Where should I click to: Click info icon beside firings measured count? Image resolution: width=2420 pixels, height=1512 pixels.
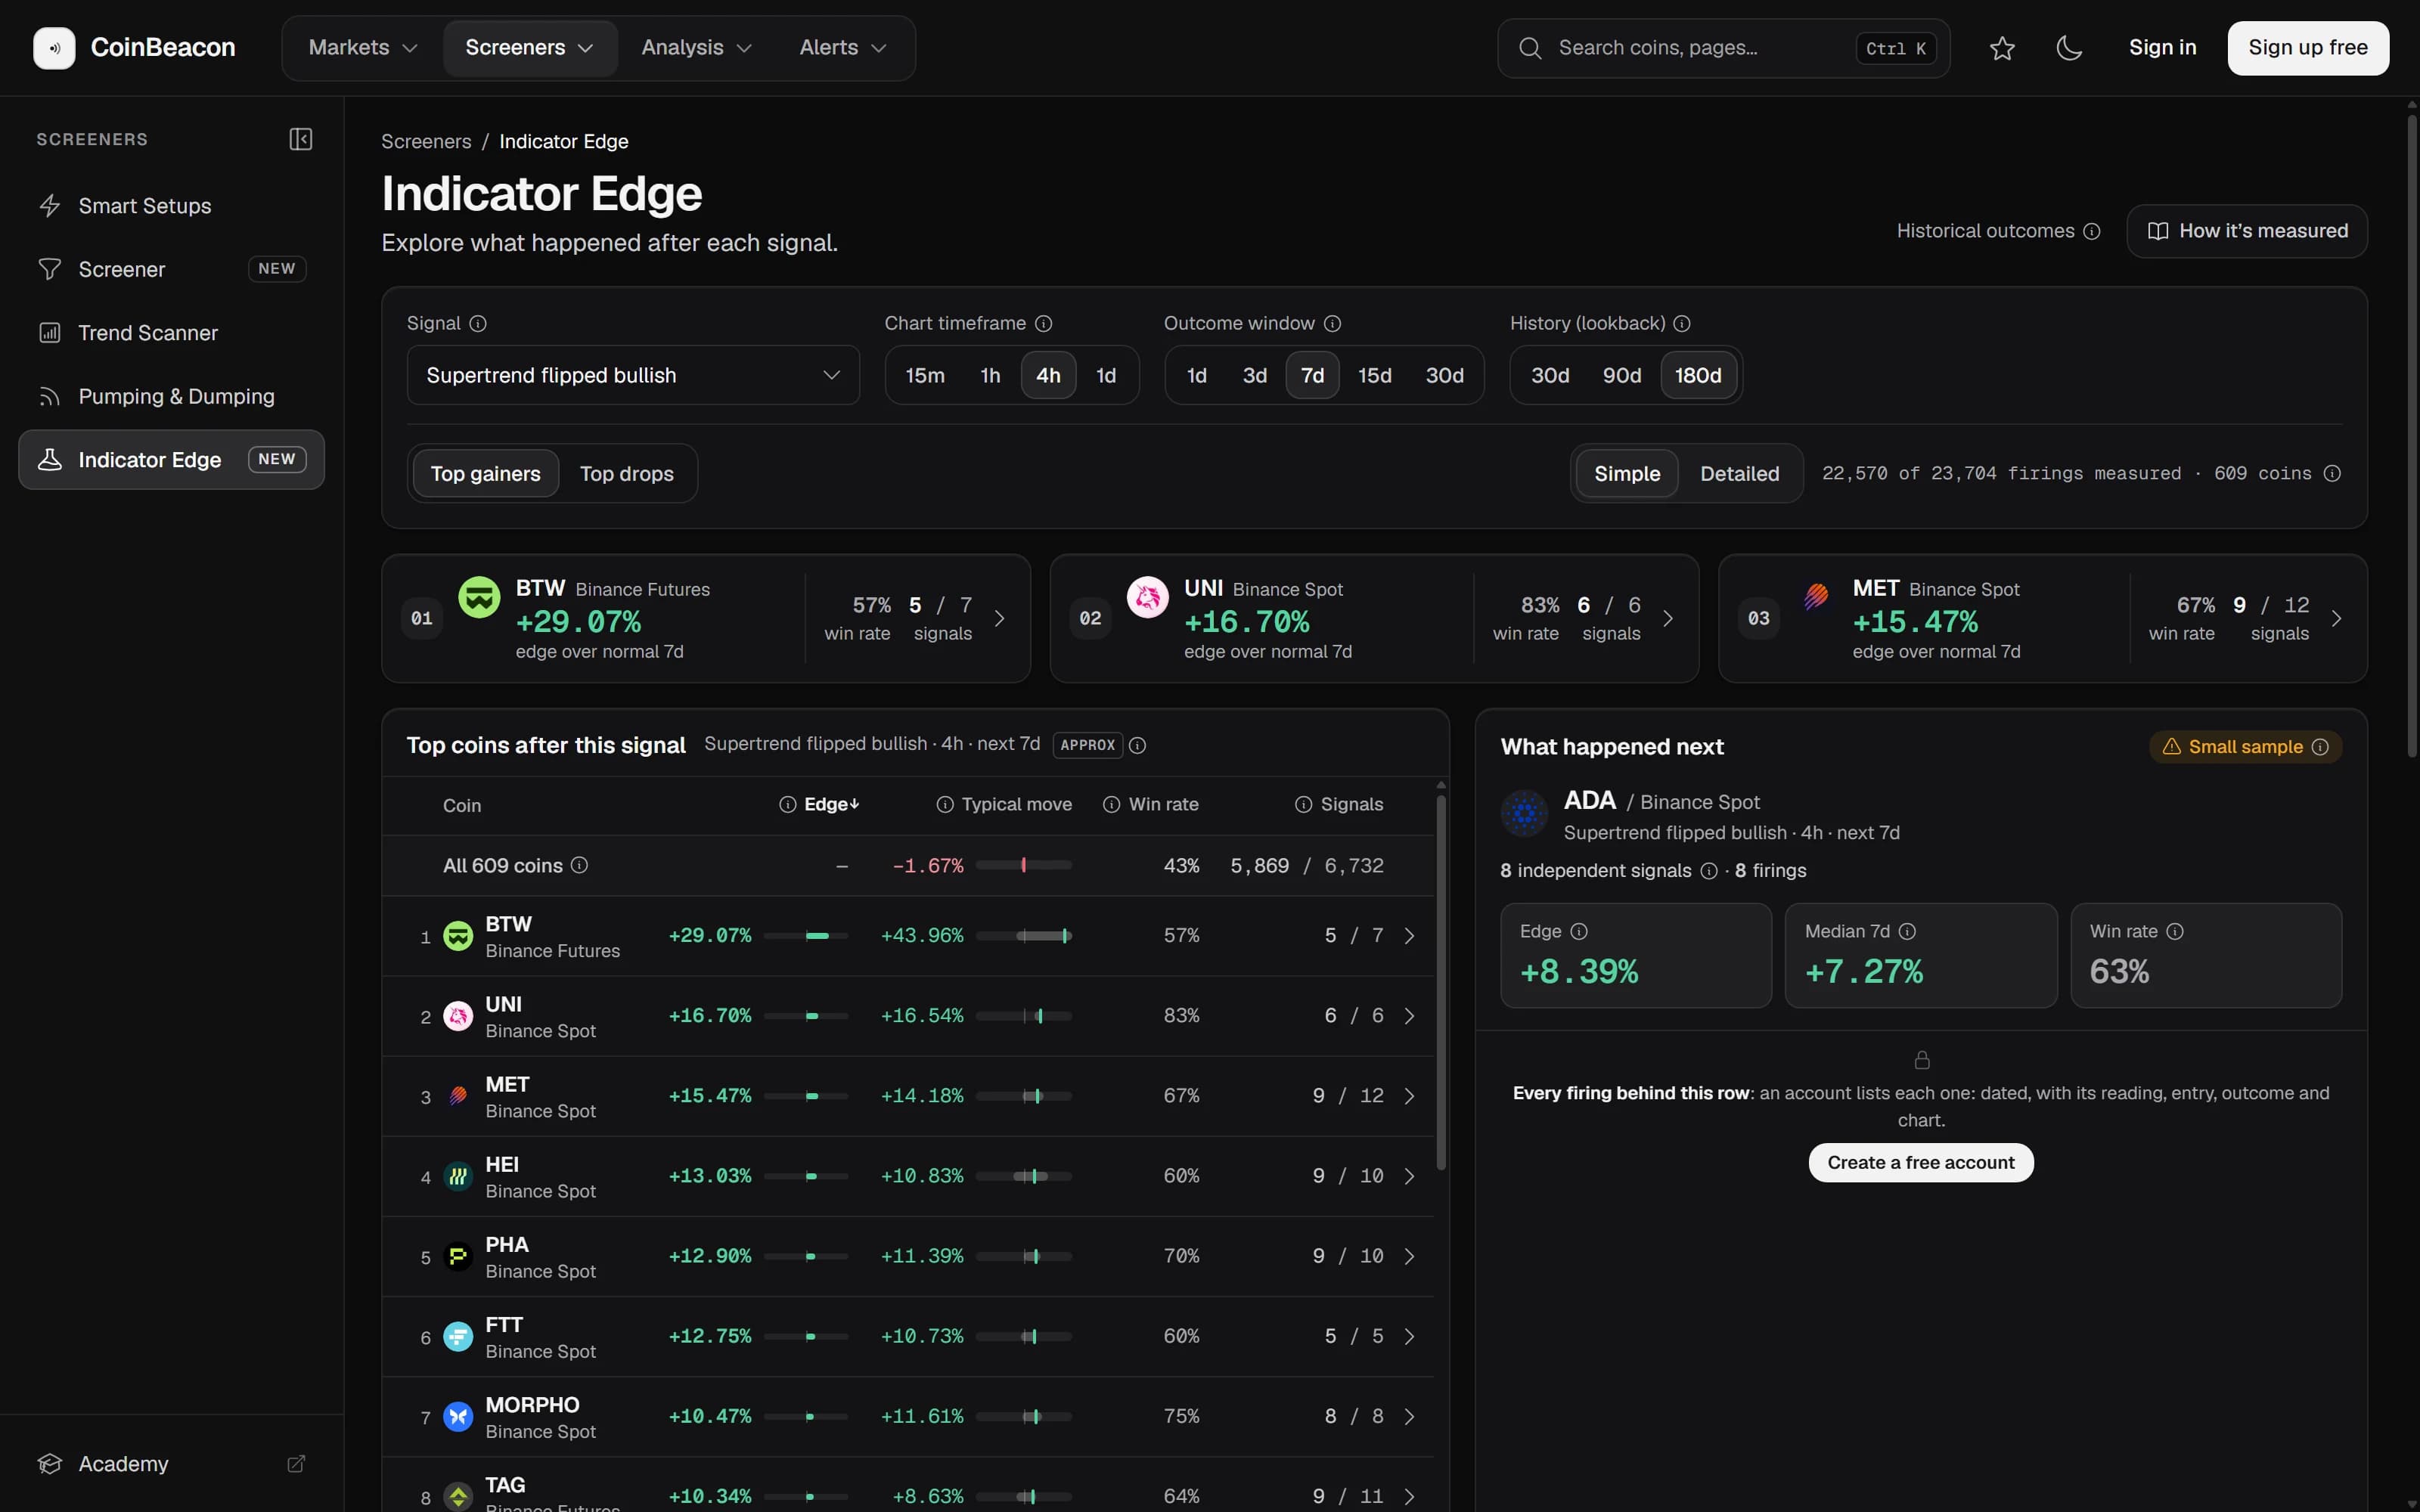(x=2332, y=473)
